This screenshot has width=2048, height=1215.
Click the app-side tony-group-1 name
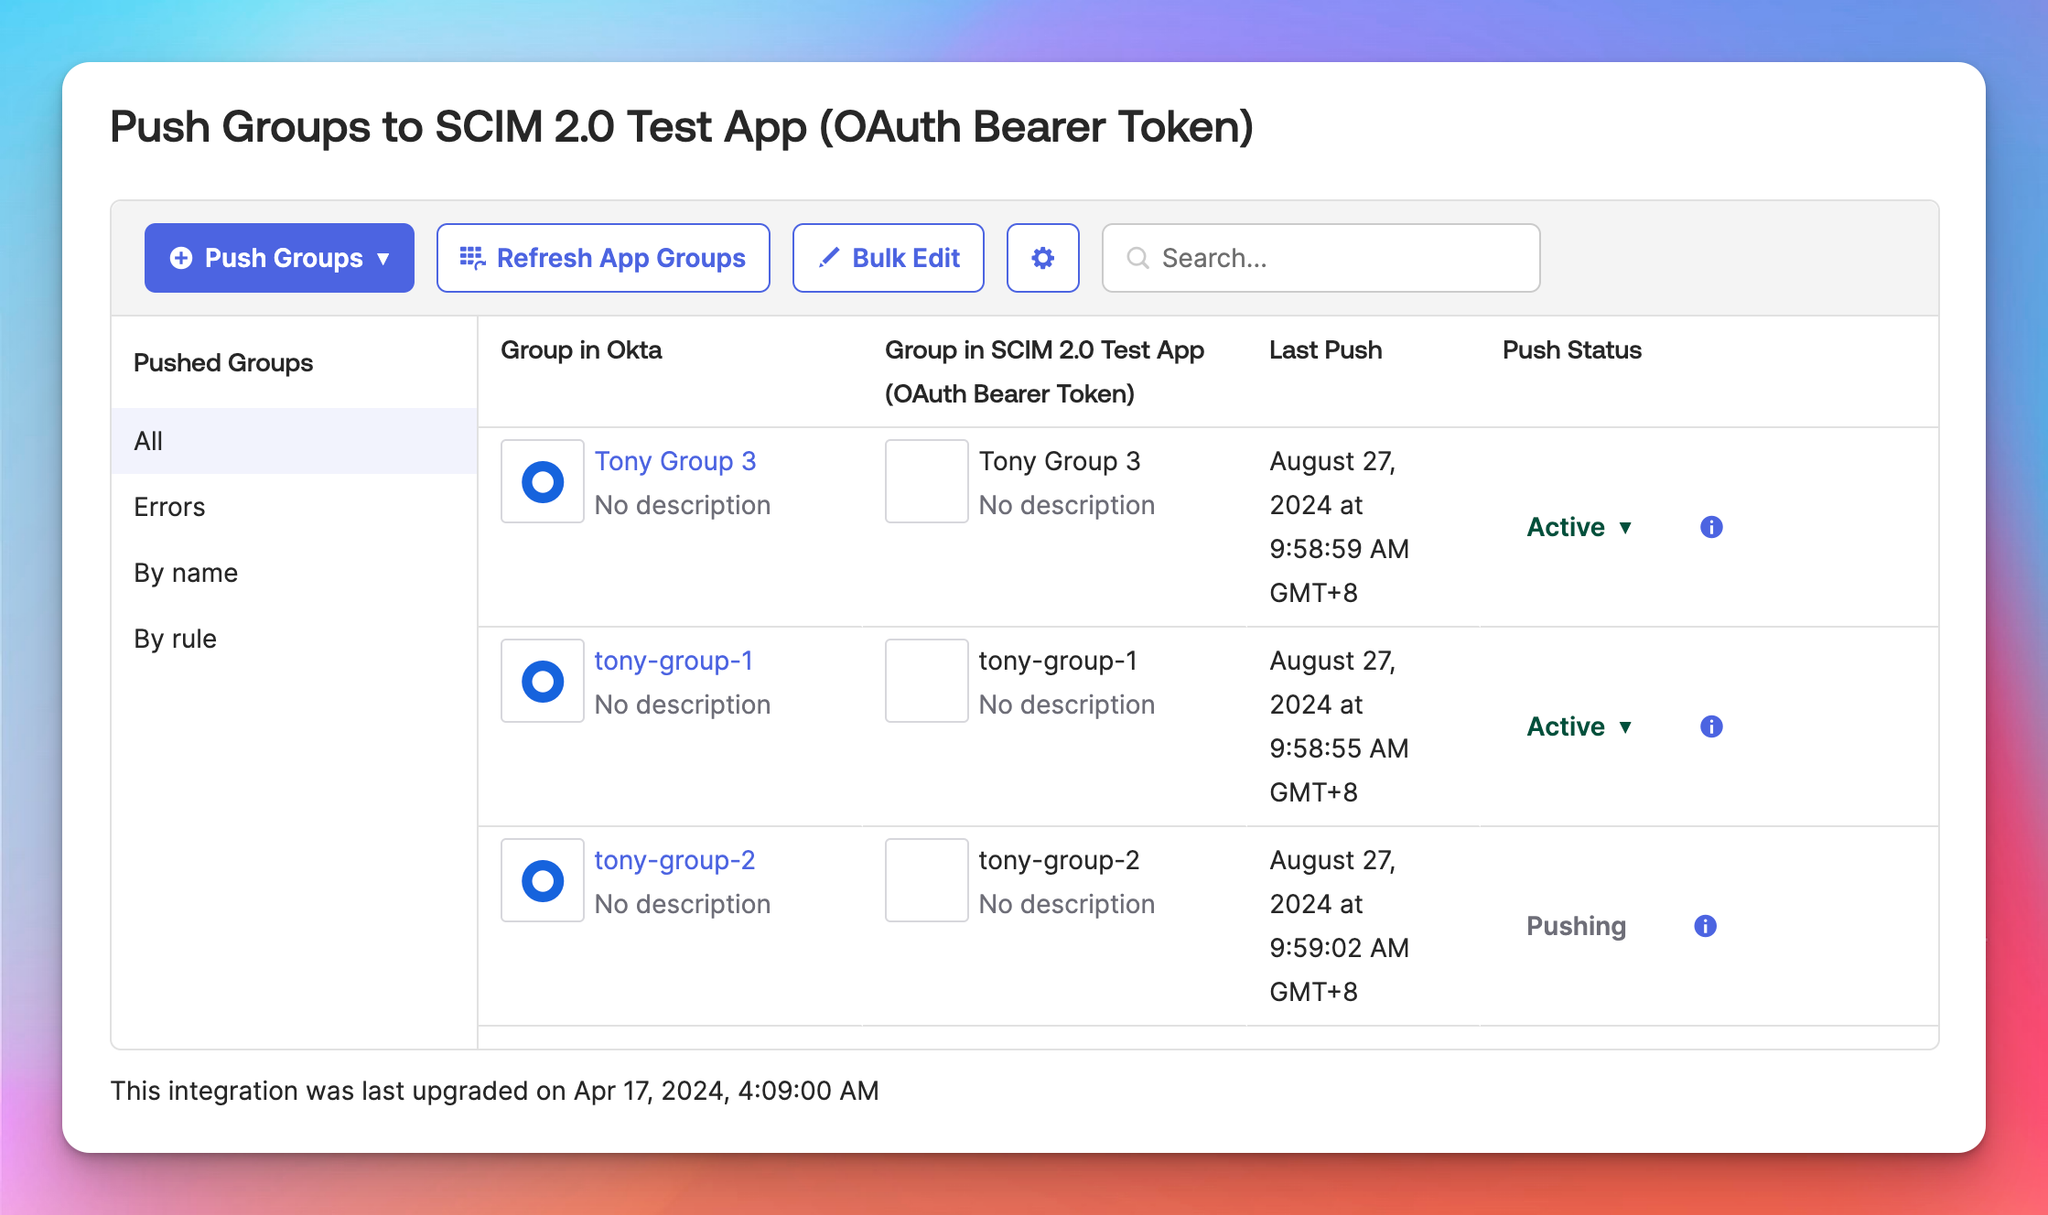[x=1057, y=661]
